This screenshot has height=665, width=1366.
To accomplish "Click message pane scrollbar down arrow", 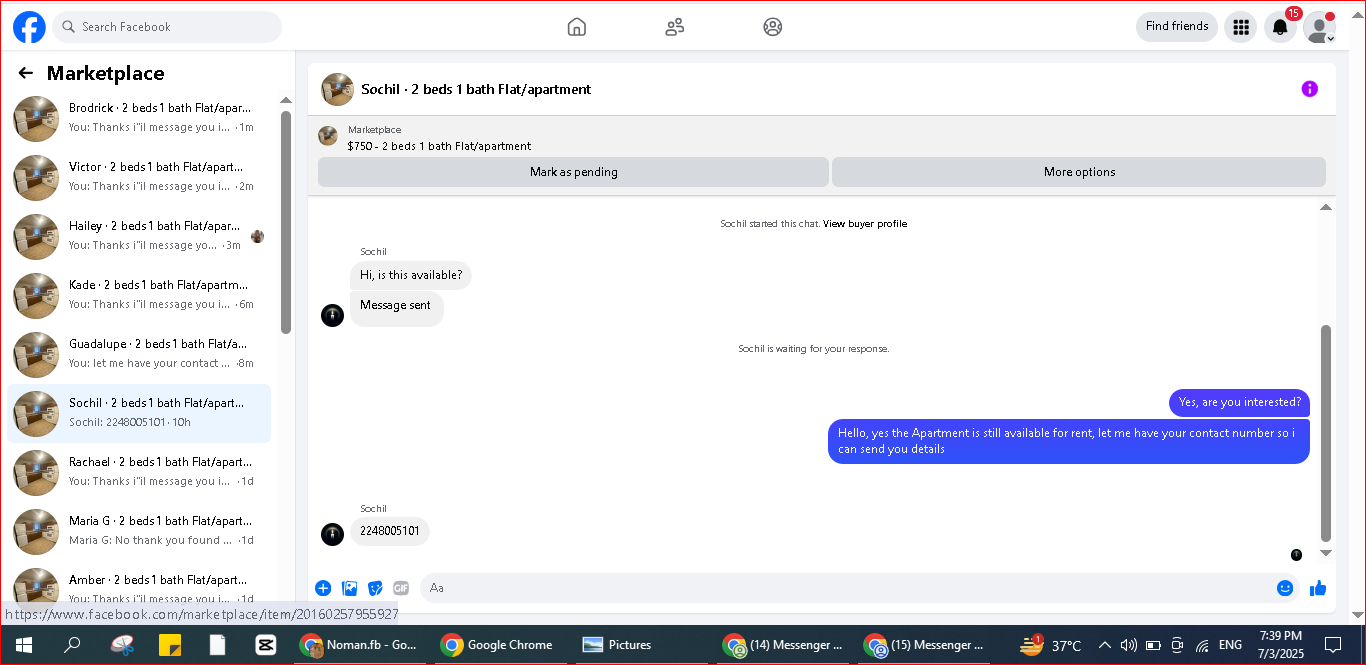I will pos(1326,552).
